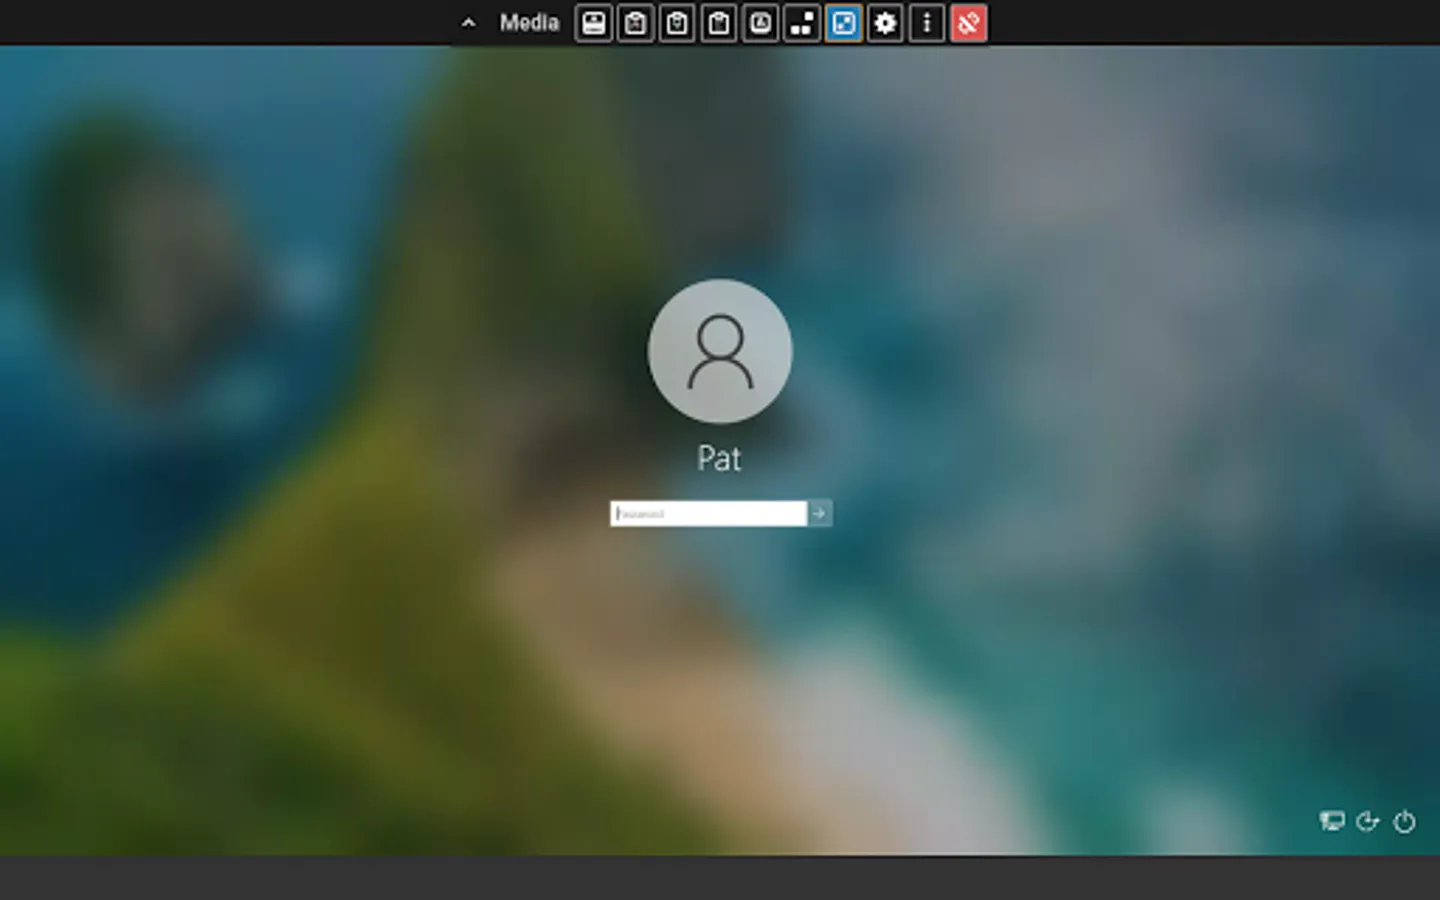The height and width of the screenshot is (900, 1440).
Task: Click the rounded square icon with letter A
Action: click(761, 23)
